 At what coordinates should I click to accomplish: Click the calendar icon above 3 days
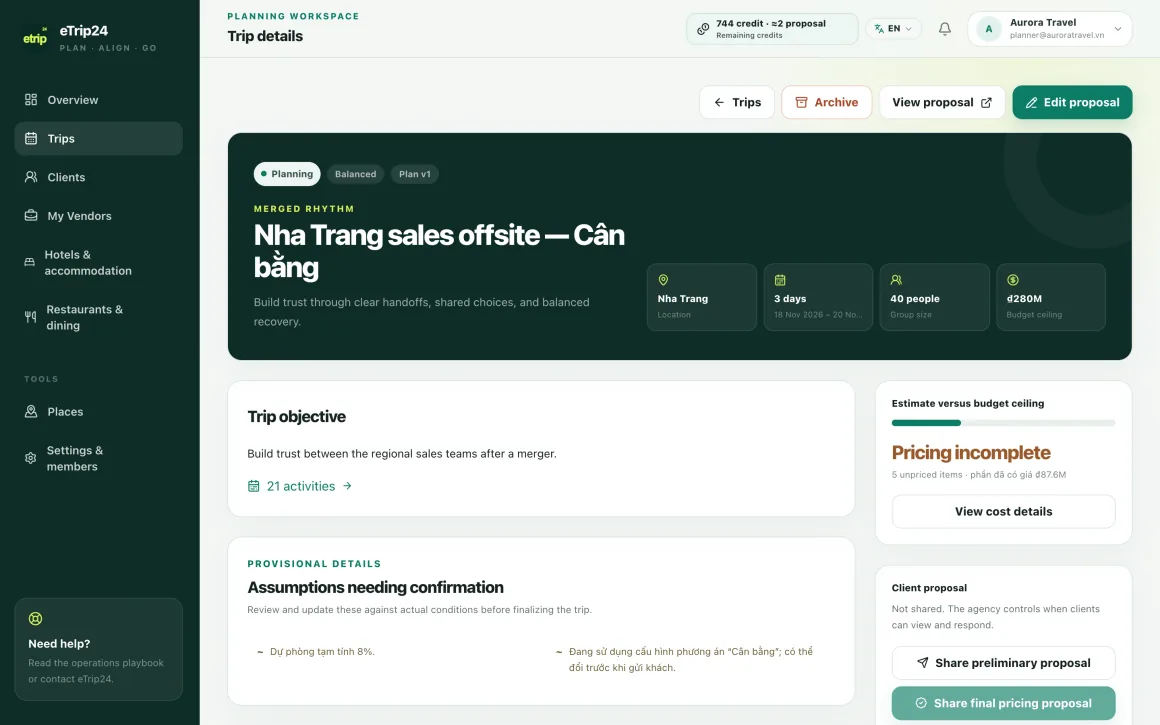pos(780,280)
